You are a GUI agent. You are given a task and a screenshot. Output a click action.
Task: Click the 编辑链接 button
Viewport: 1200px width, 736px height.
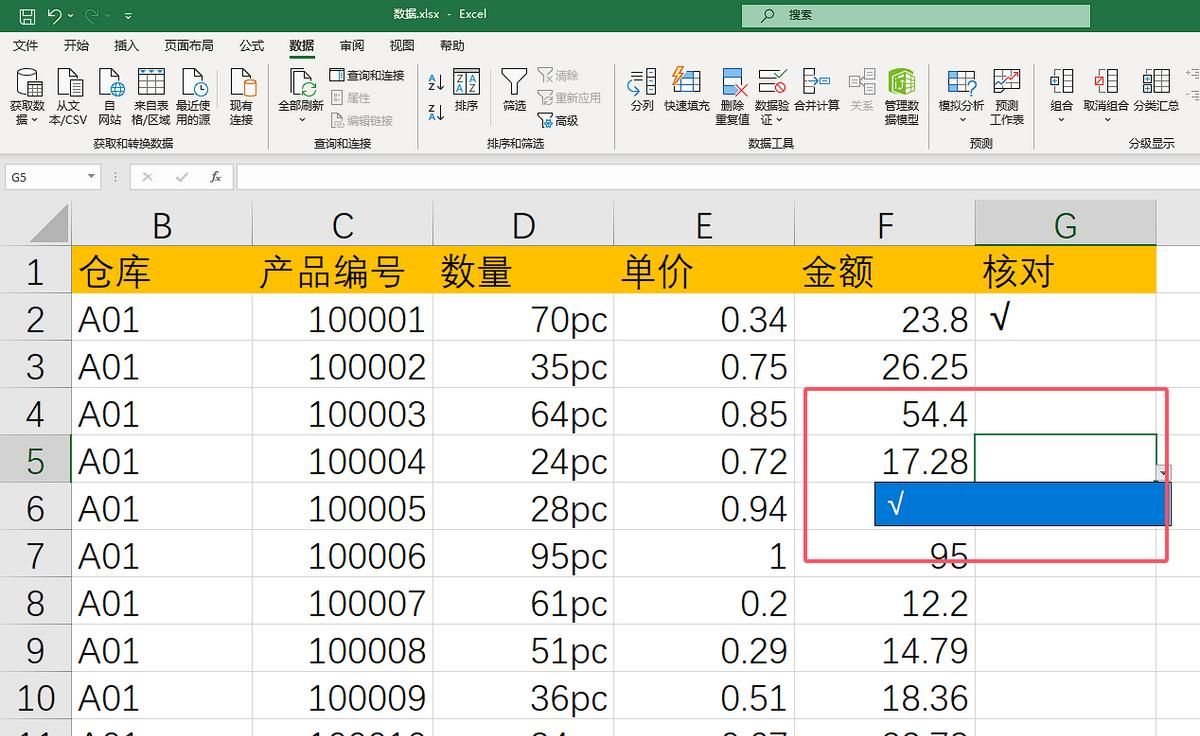(x=361, y=120)
